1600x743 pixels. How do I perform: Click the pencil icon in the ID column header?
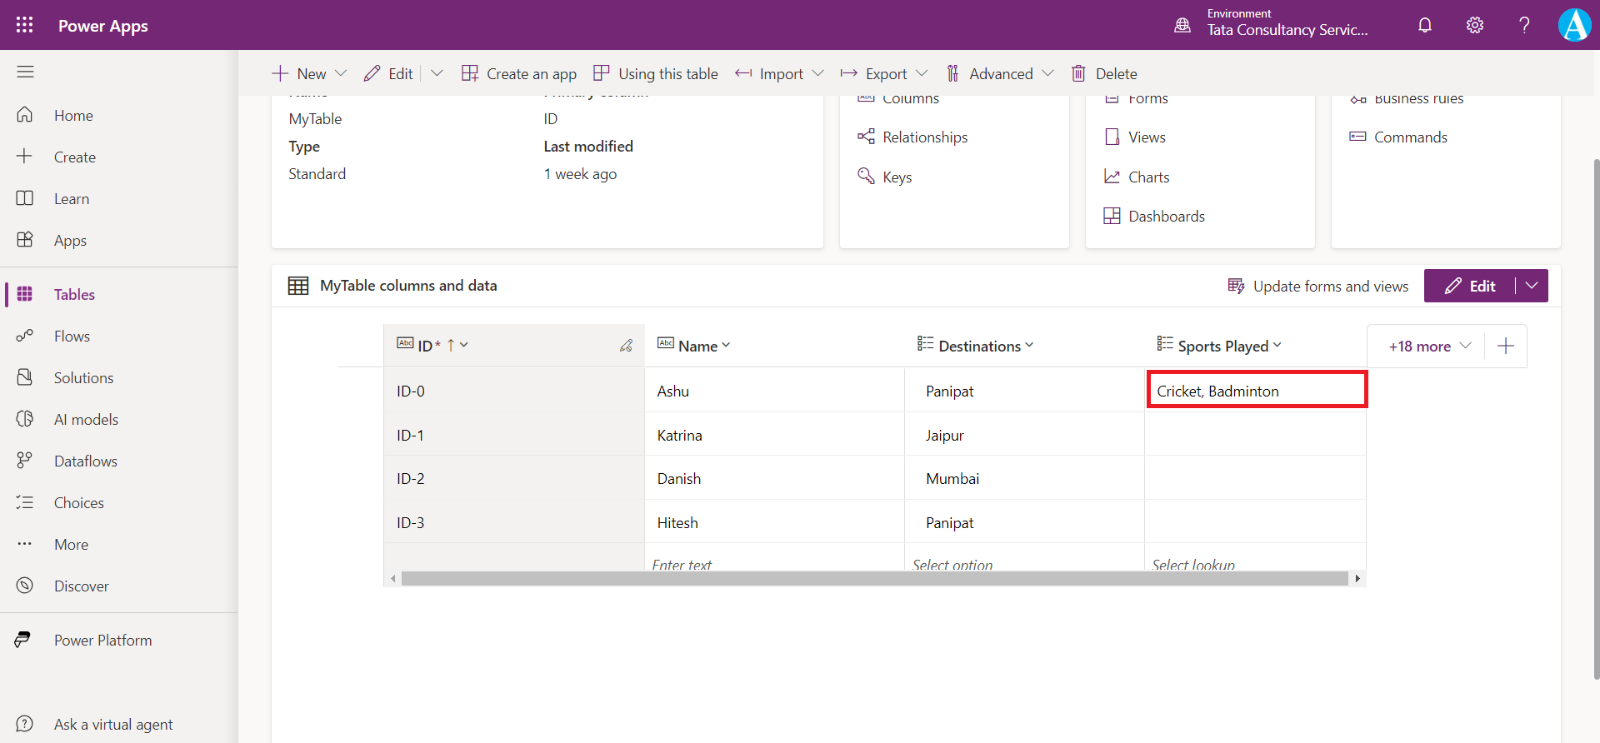click(626, 346)
